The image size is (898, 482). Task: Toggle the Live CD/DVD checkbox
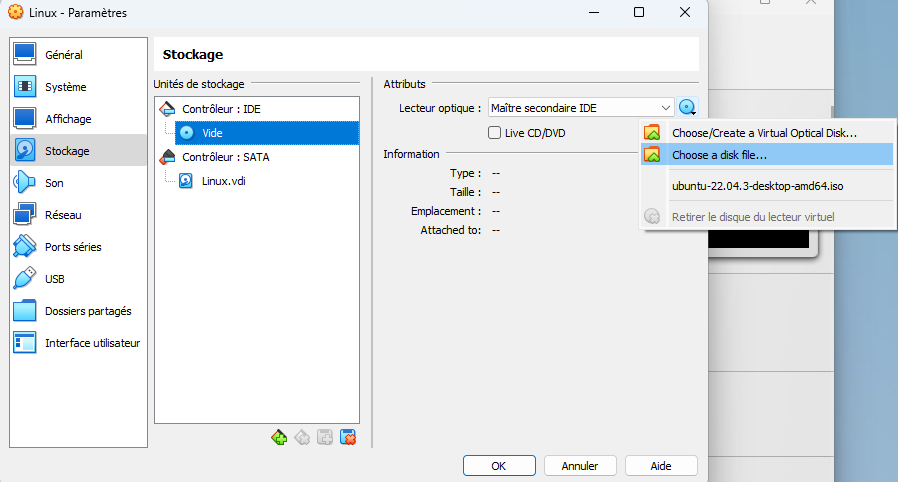[494, 133]
